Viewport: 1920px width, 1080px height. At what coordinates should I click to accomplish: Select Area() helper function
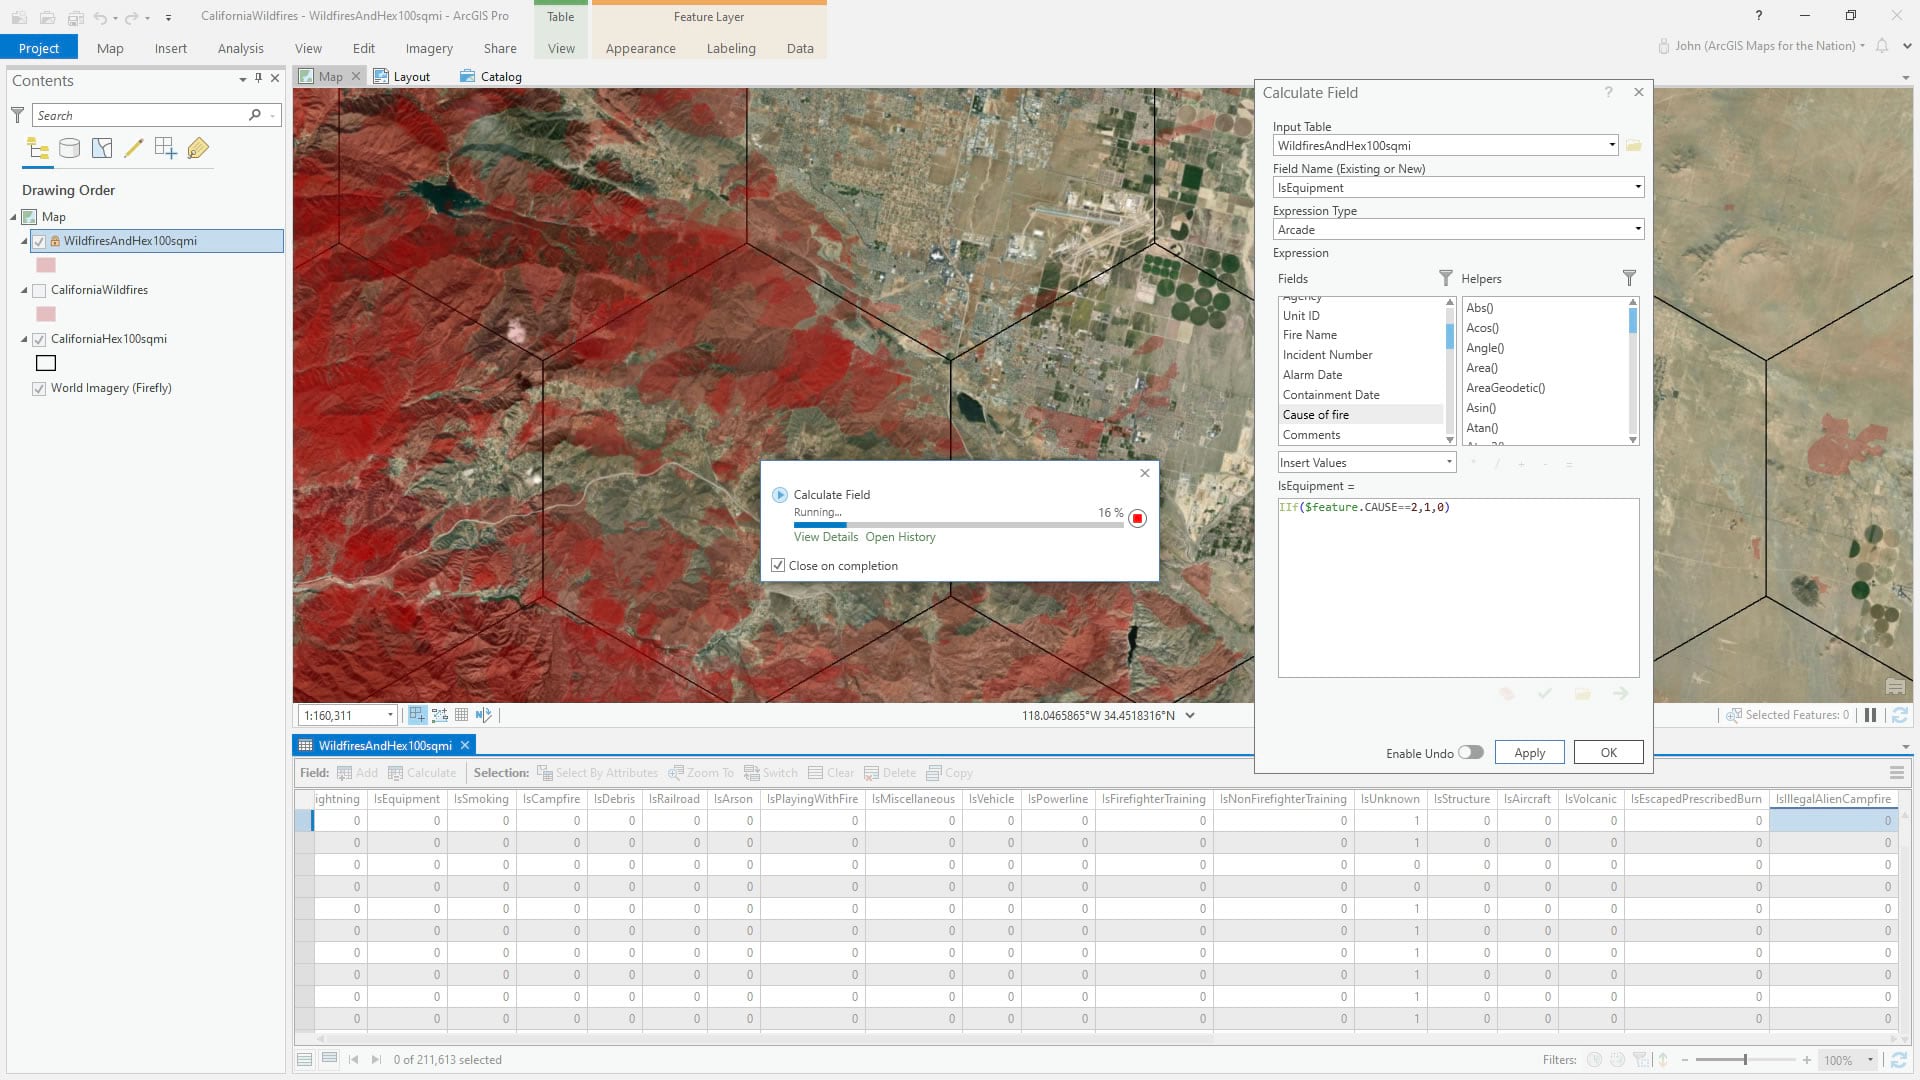(1482, 368)
